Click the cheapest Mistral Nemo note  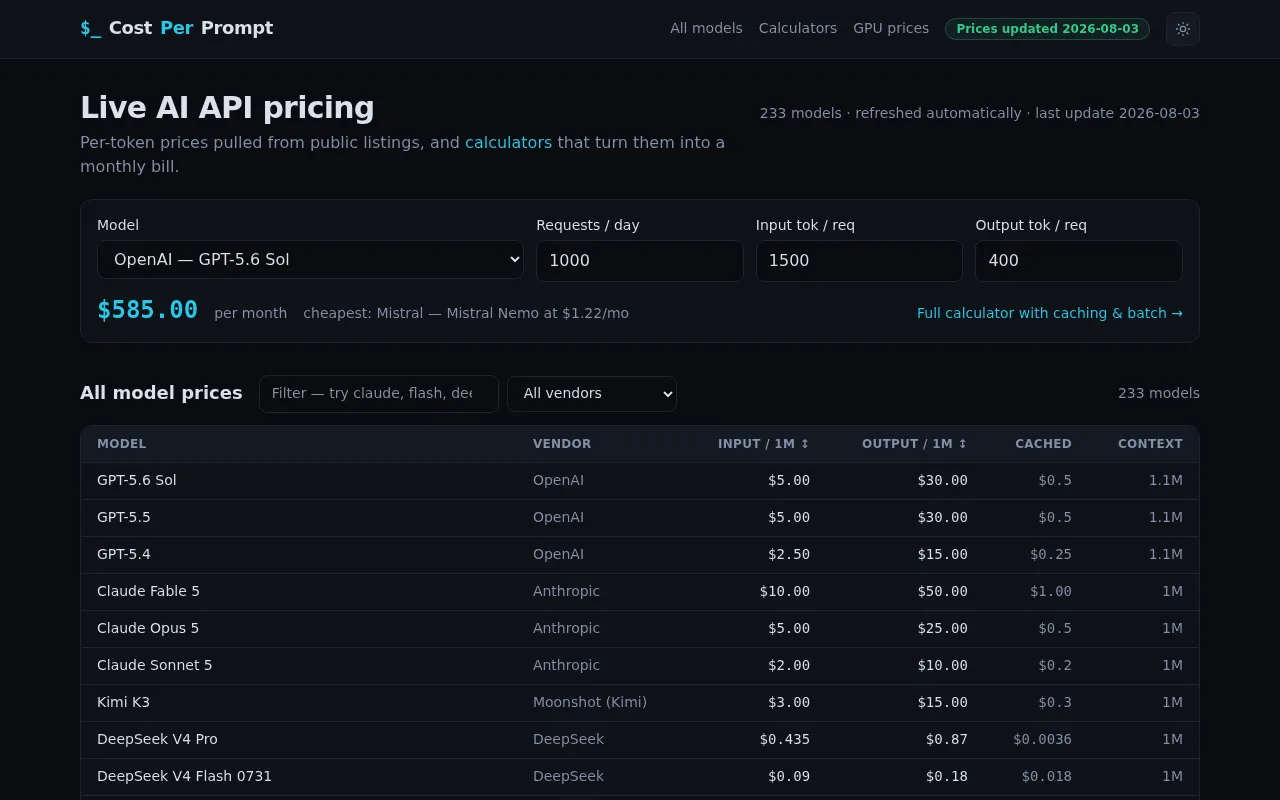pyautogui.click(x=466, y=313)
